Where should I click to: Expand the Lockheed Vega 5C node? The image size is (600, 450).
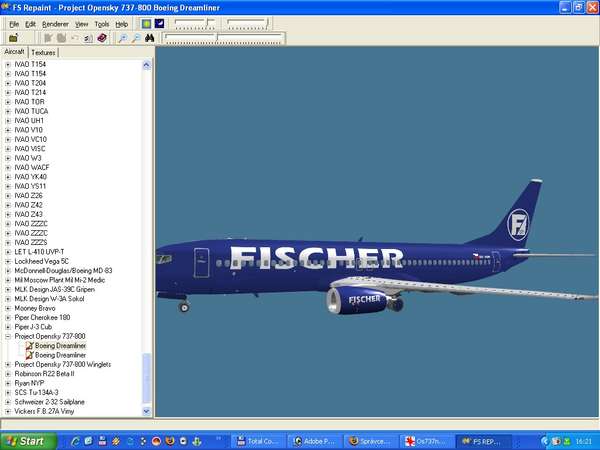click(8, 262)
